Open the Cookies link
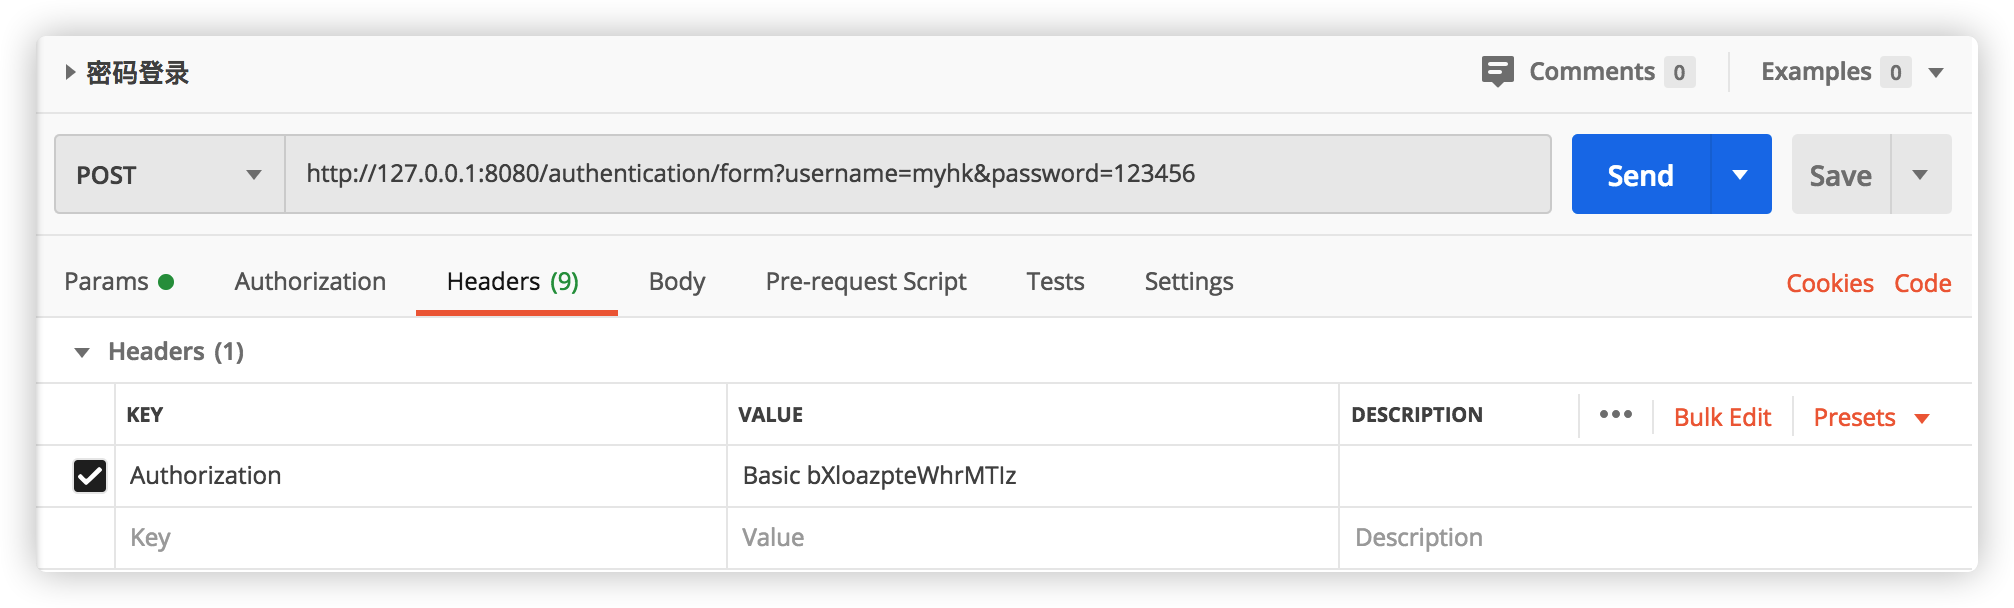 (1830, 283)
